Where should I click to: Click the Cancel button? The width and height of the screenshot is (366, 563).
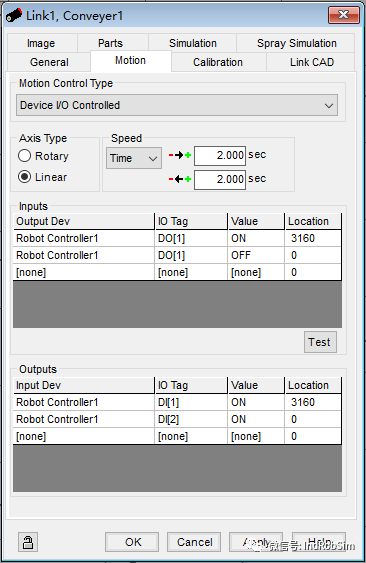click(194, 541)
